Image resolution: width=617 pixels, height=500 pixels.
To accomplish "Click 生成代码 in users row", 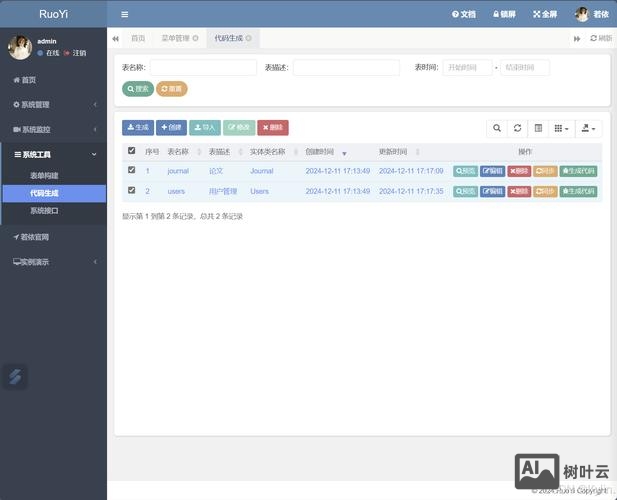I will tap(578, 192).
